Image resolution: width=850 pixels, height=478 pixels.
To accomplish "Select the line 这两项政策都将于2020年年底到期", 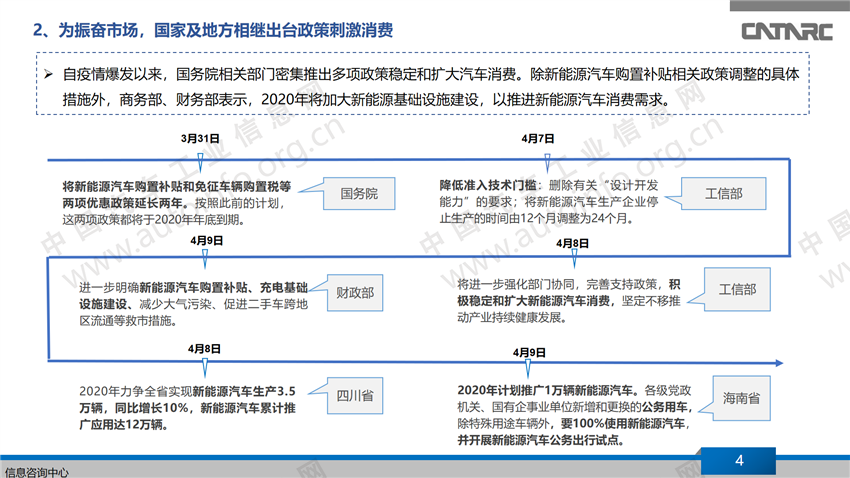I will (153, 220).
